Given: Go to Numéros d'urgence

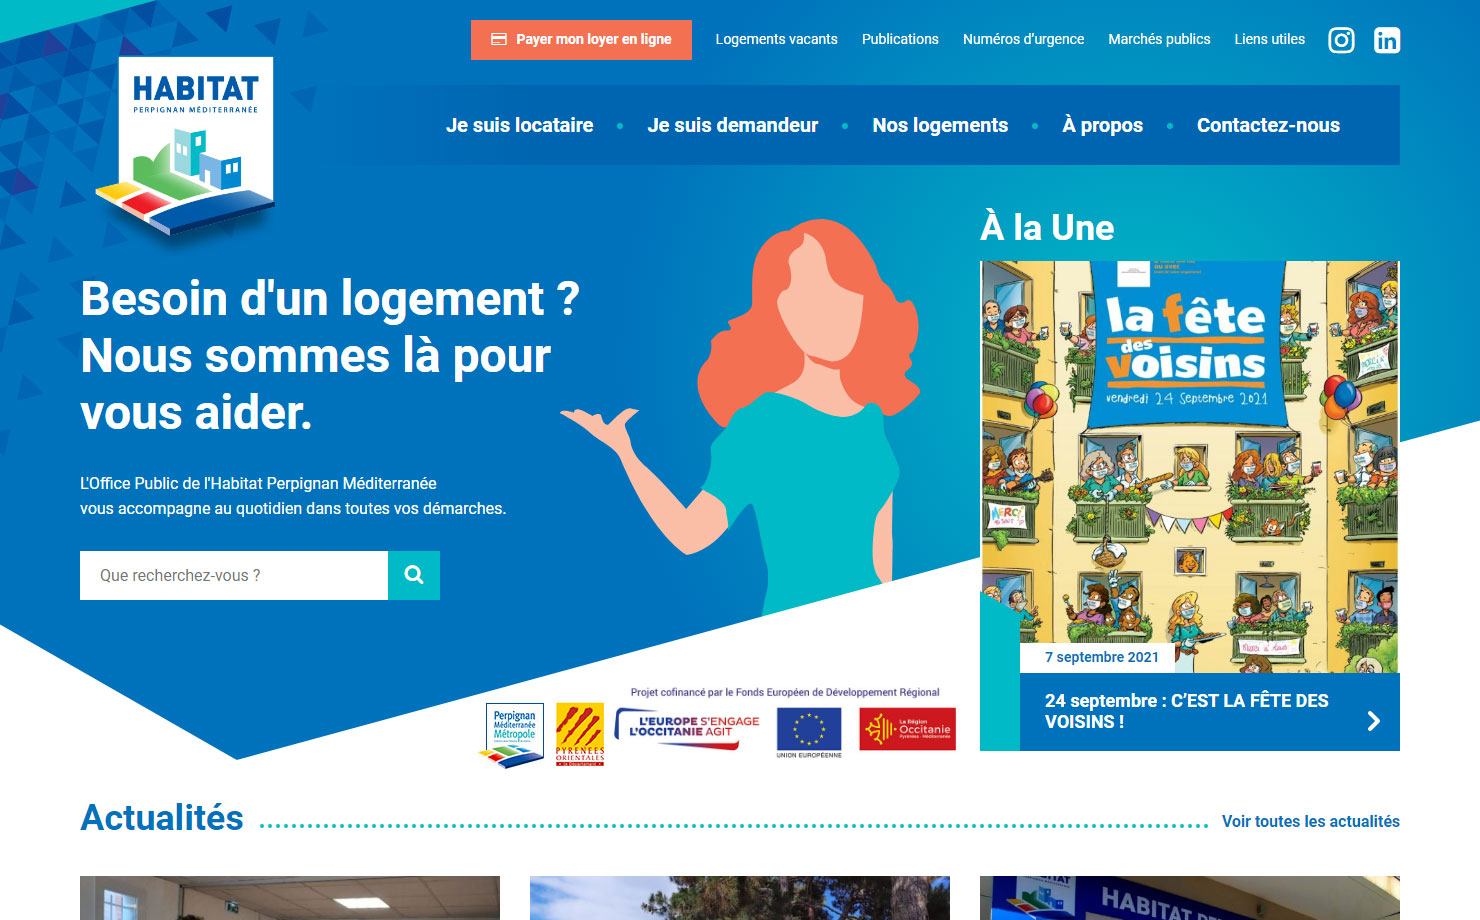Looking at the screenshot, I should [1023, 40].
